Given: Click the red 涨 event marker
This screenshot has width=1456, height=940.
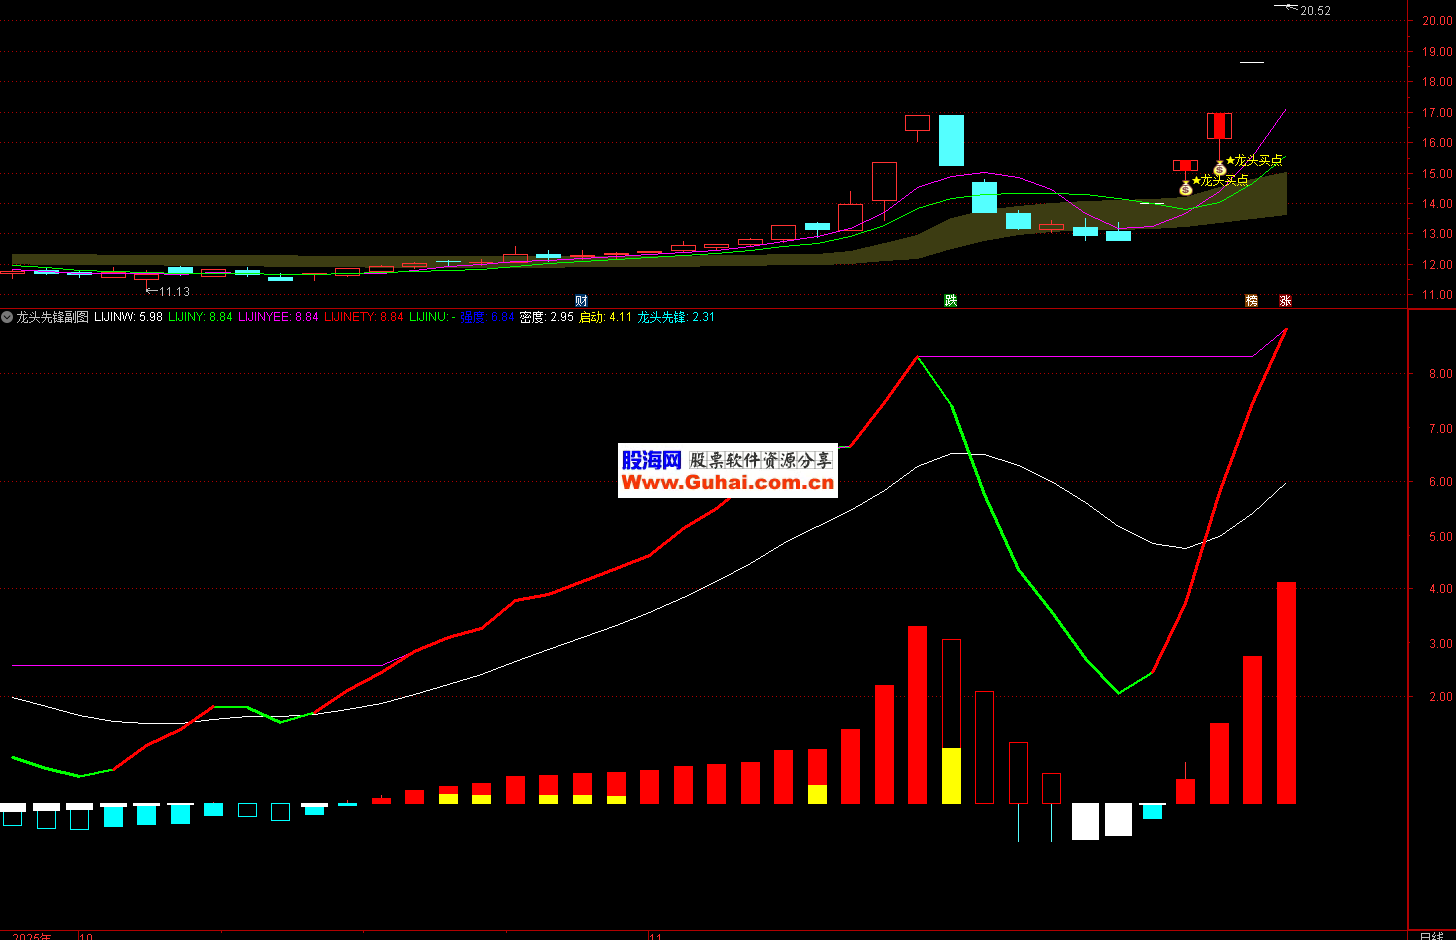Looking at the screenshot, I should (1285, 300).
